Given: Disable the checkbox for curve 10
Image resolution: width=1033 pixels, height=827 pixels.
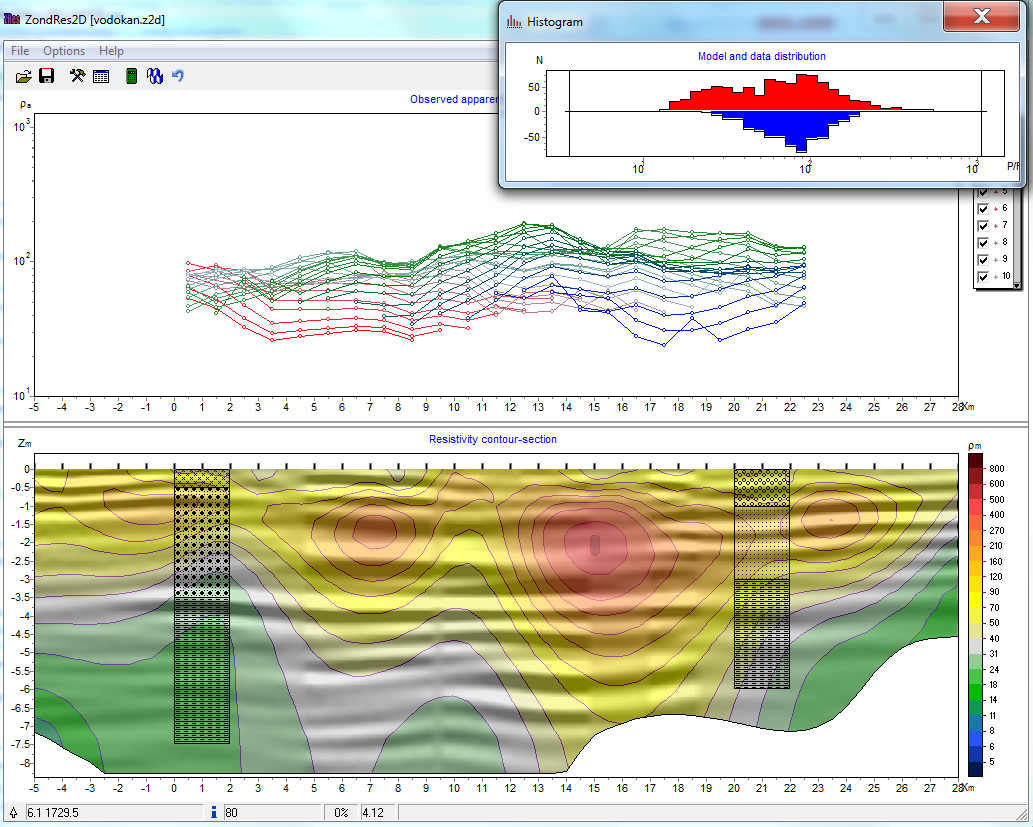Looking at the screenshot, I should [x=983, y=276].
